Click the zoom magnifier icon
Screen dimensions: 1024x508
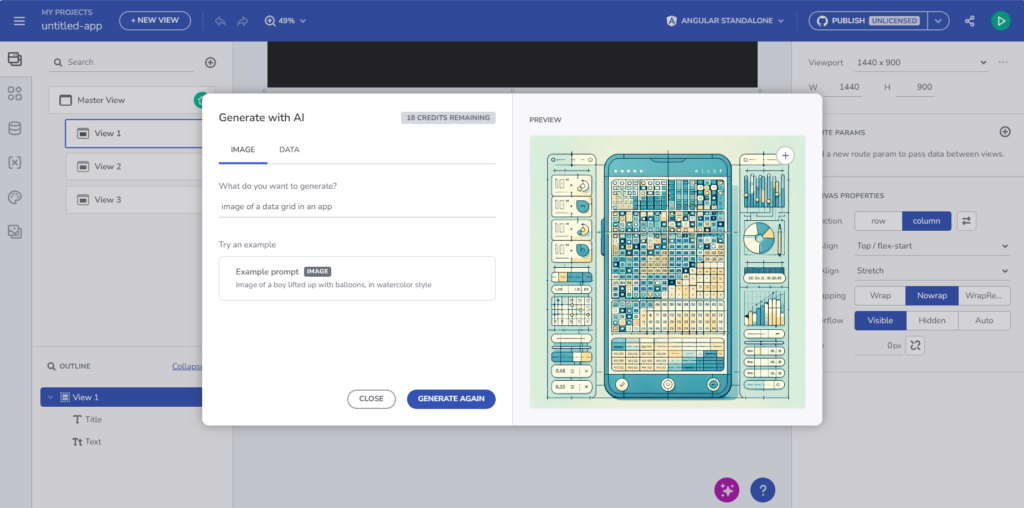[x=270, y=21]
